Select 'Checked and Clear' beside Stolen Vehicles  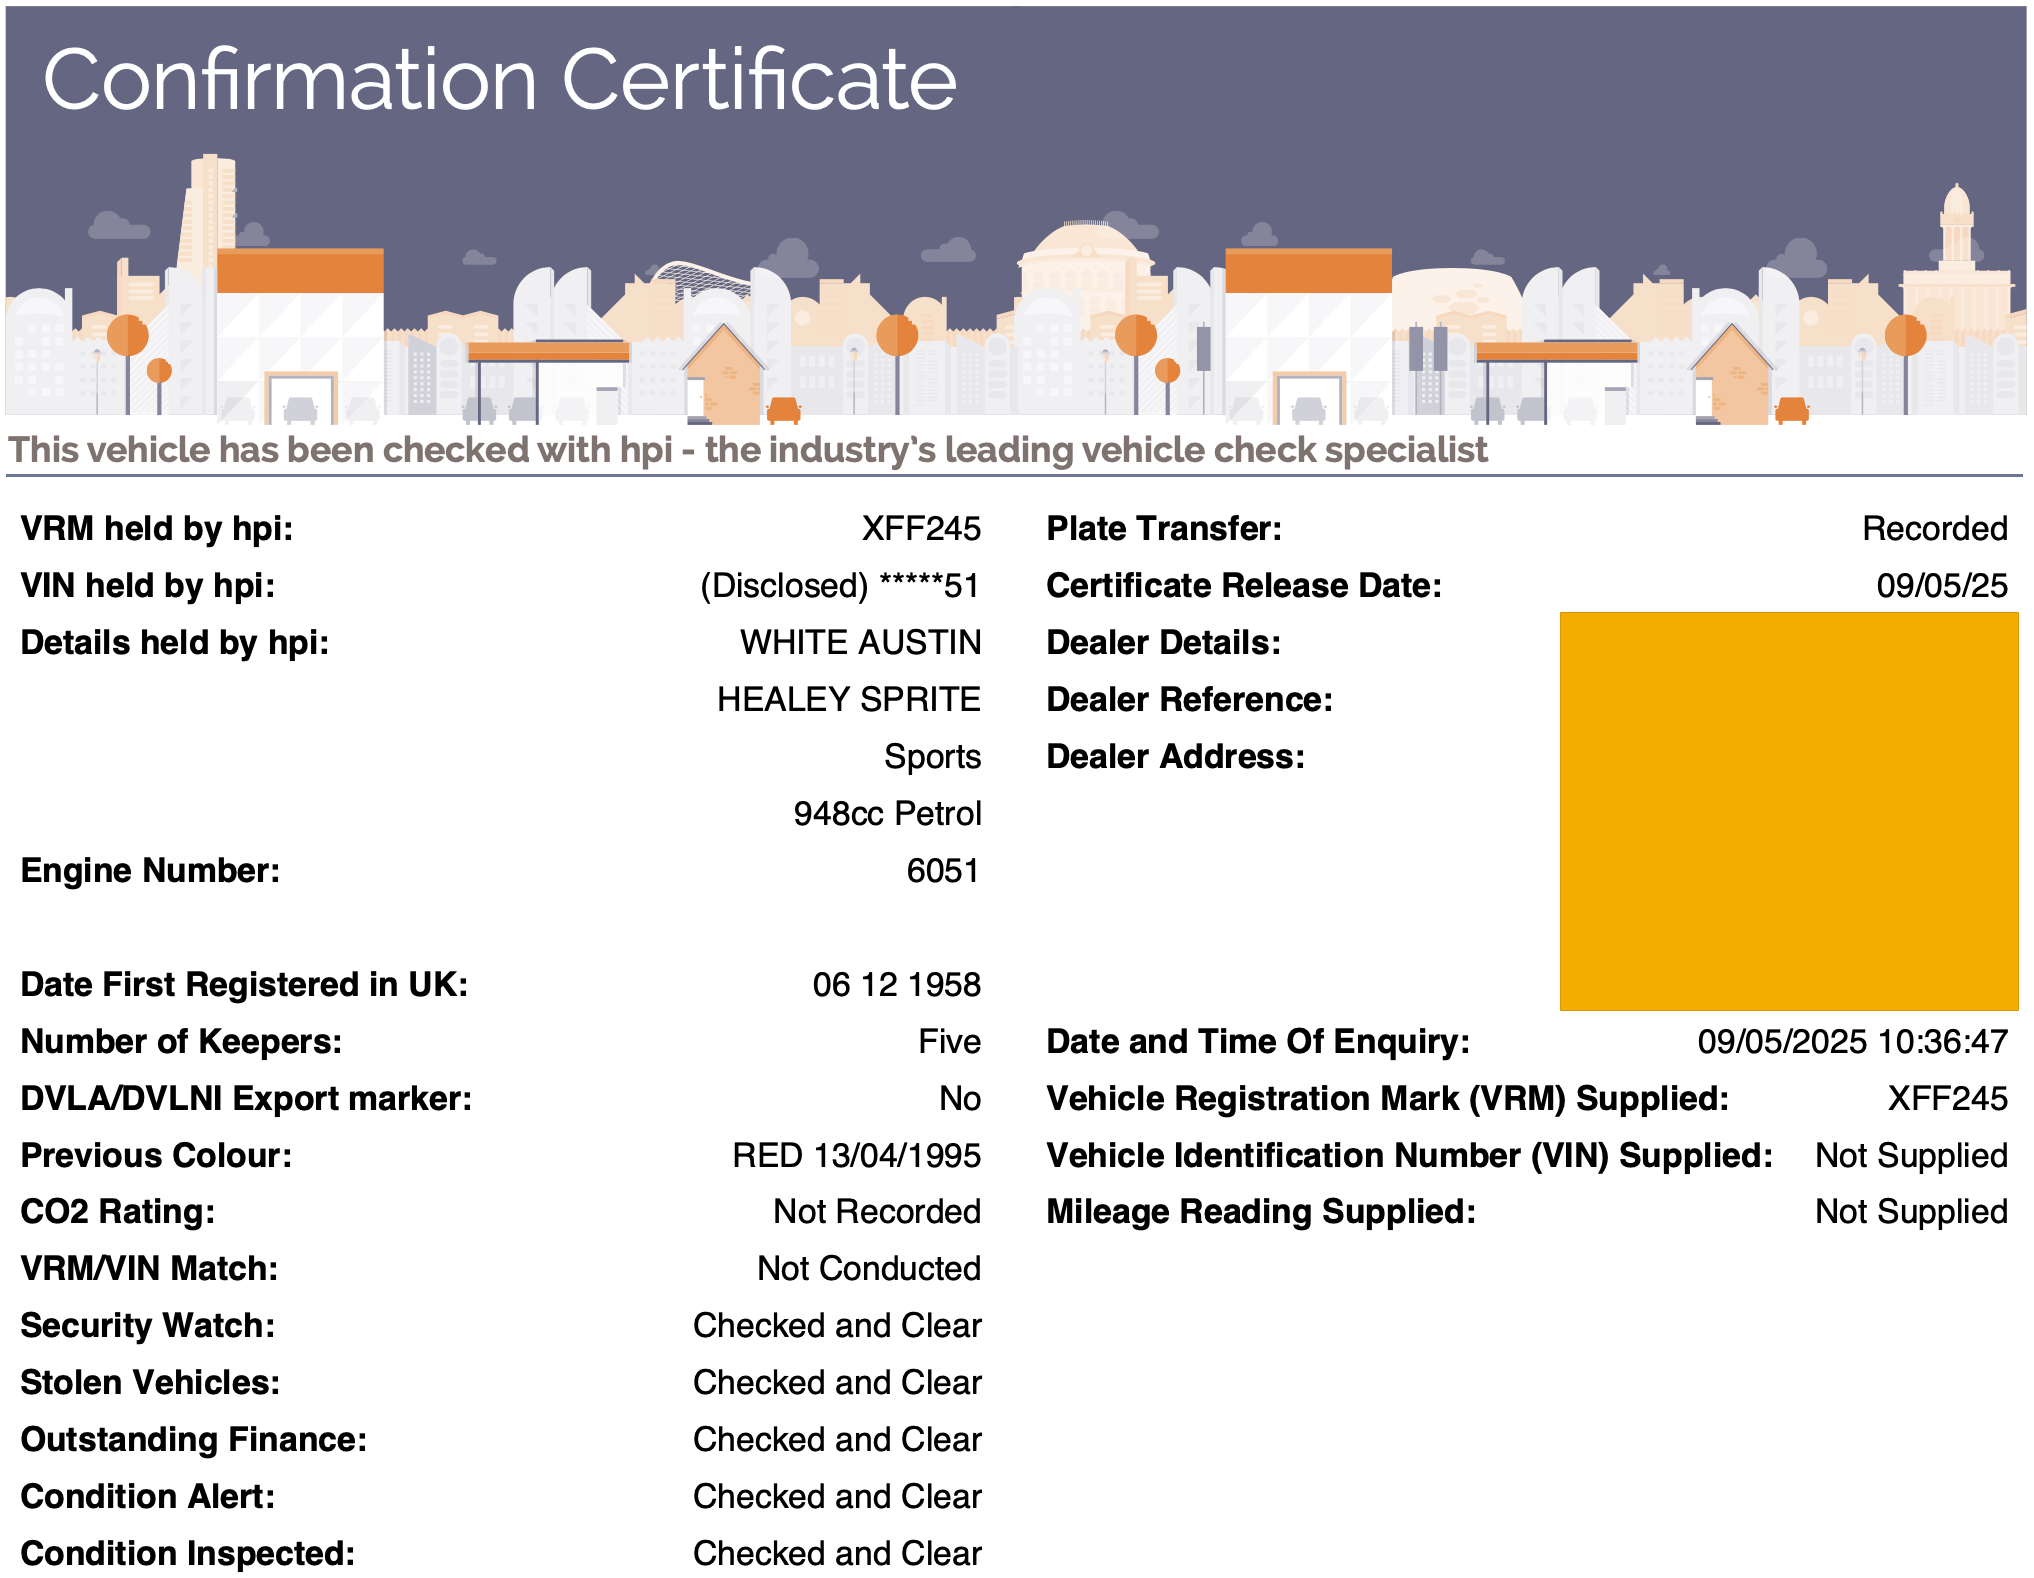837,1382
